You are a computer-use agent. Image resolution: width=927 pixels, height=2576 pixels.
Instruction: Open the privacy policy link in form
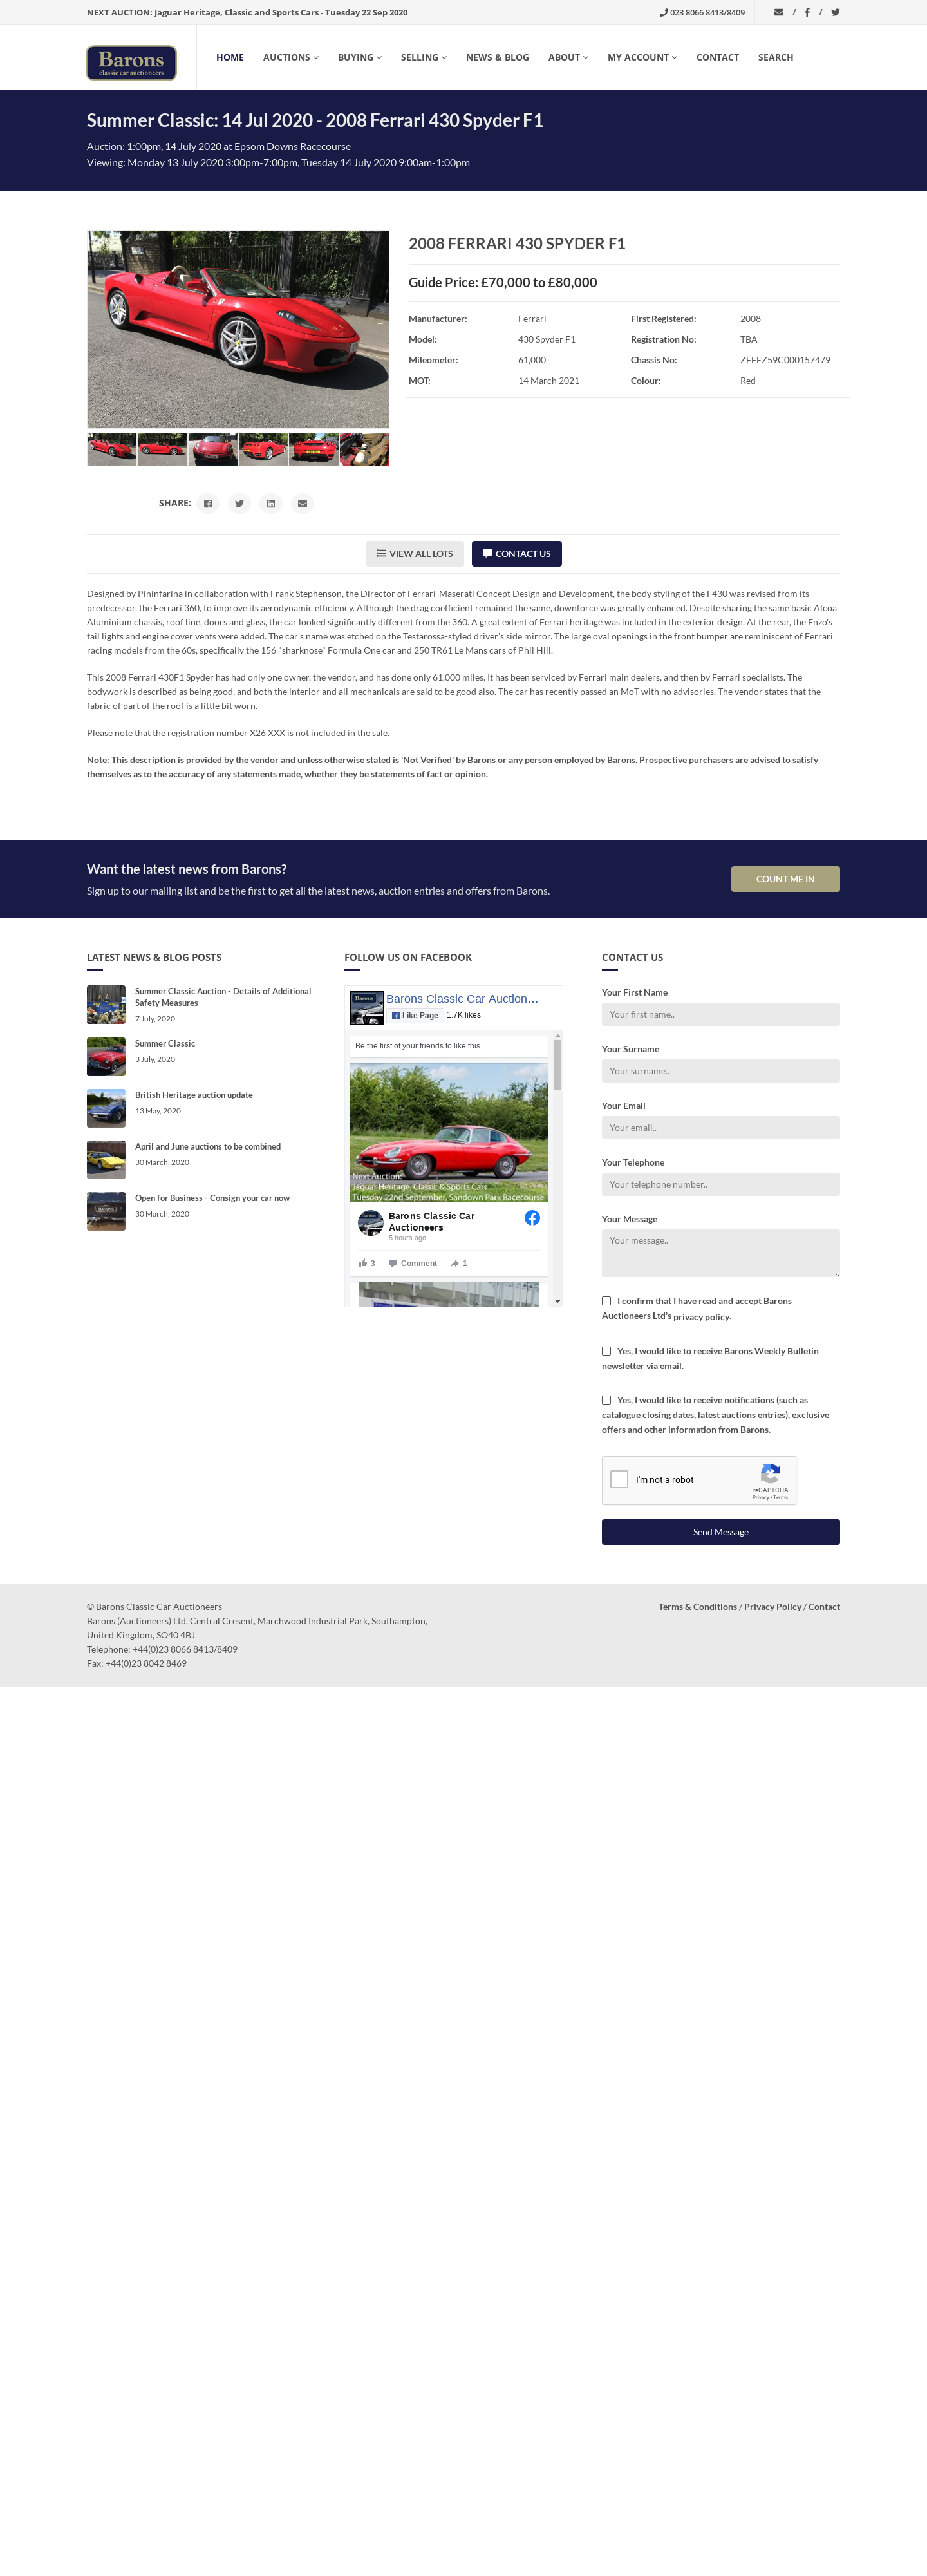point(701,1317)
